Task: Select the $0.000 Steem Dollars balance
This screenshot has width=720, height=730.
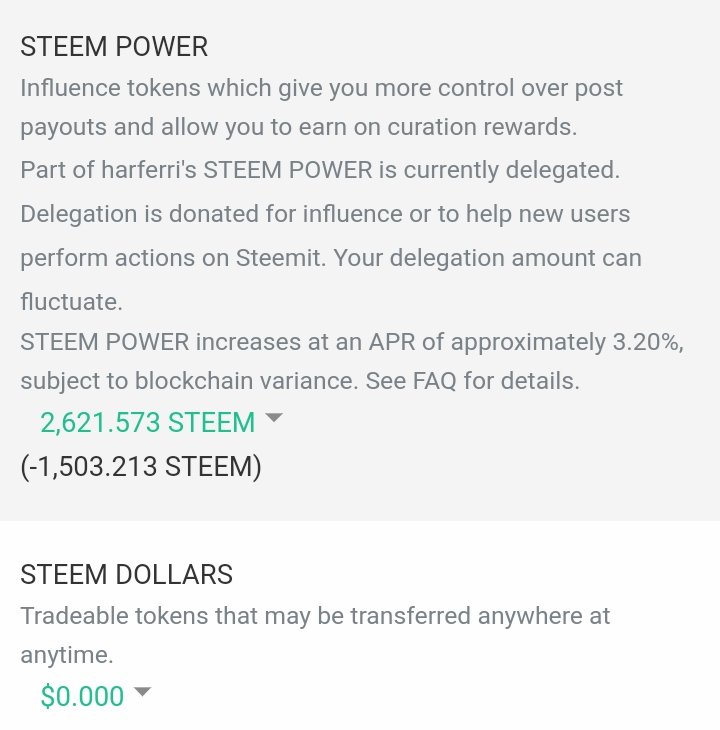Action: 82,696
